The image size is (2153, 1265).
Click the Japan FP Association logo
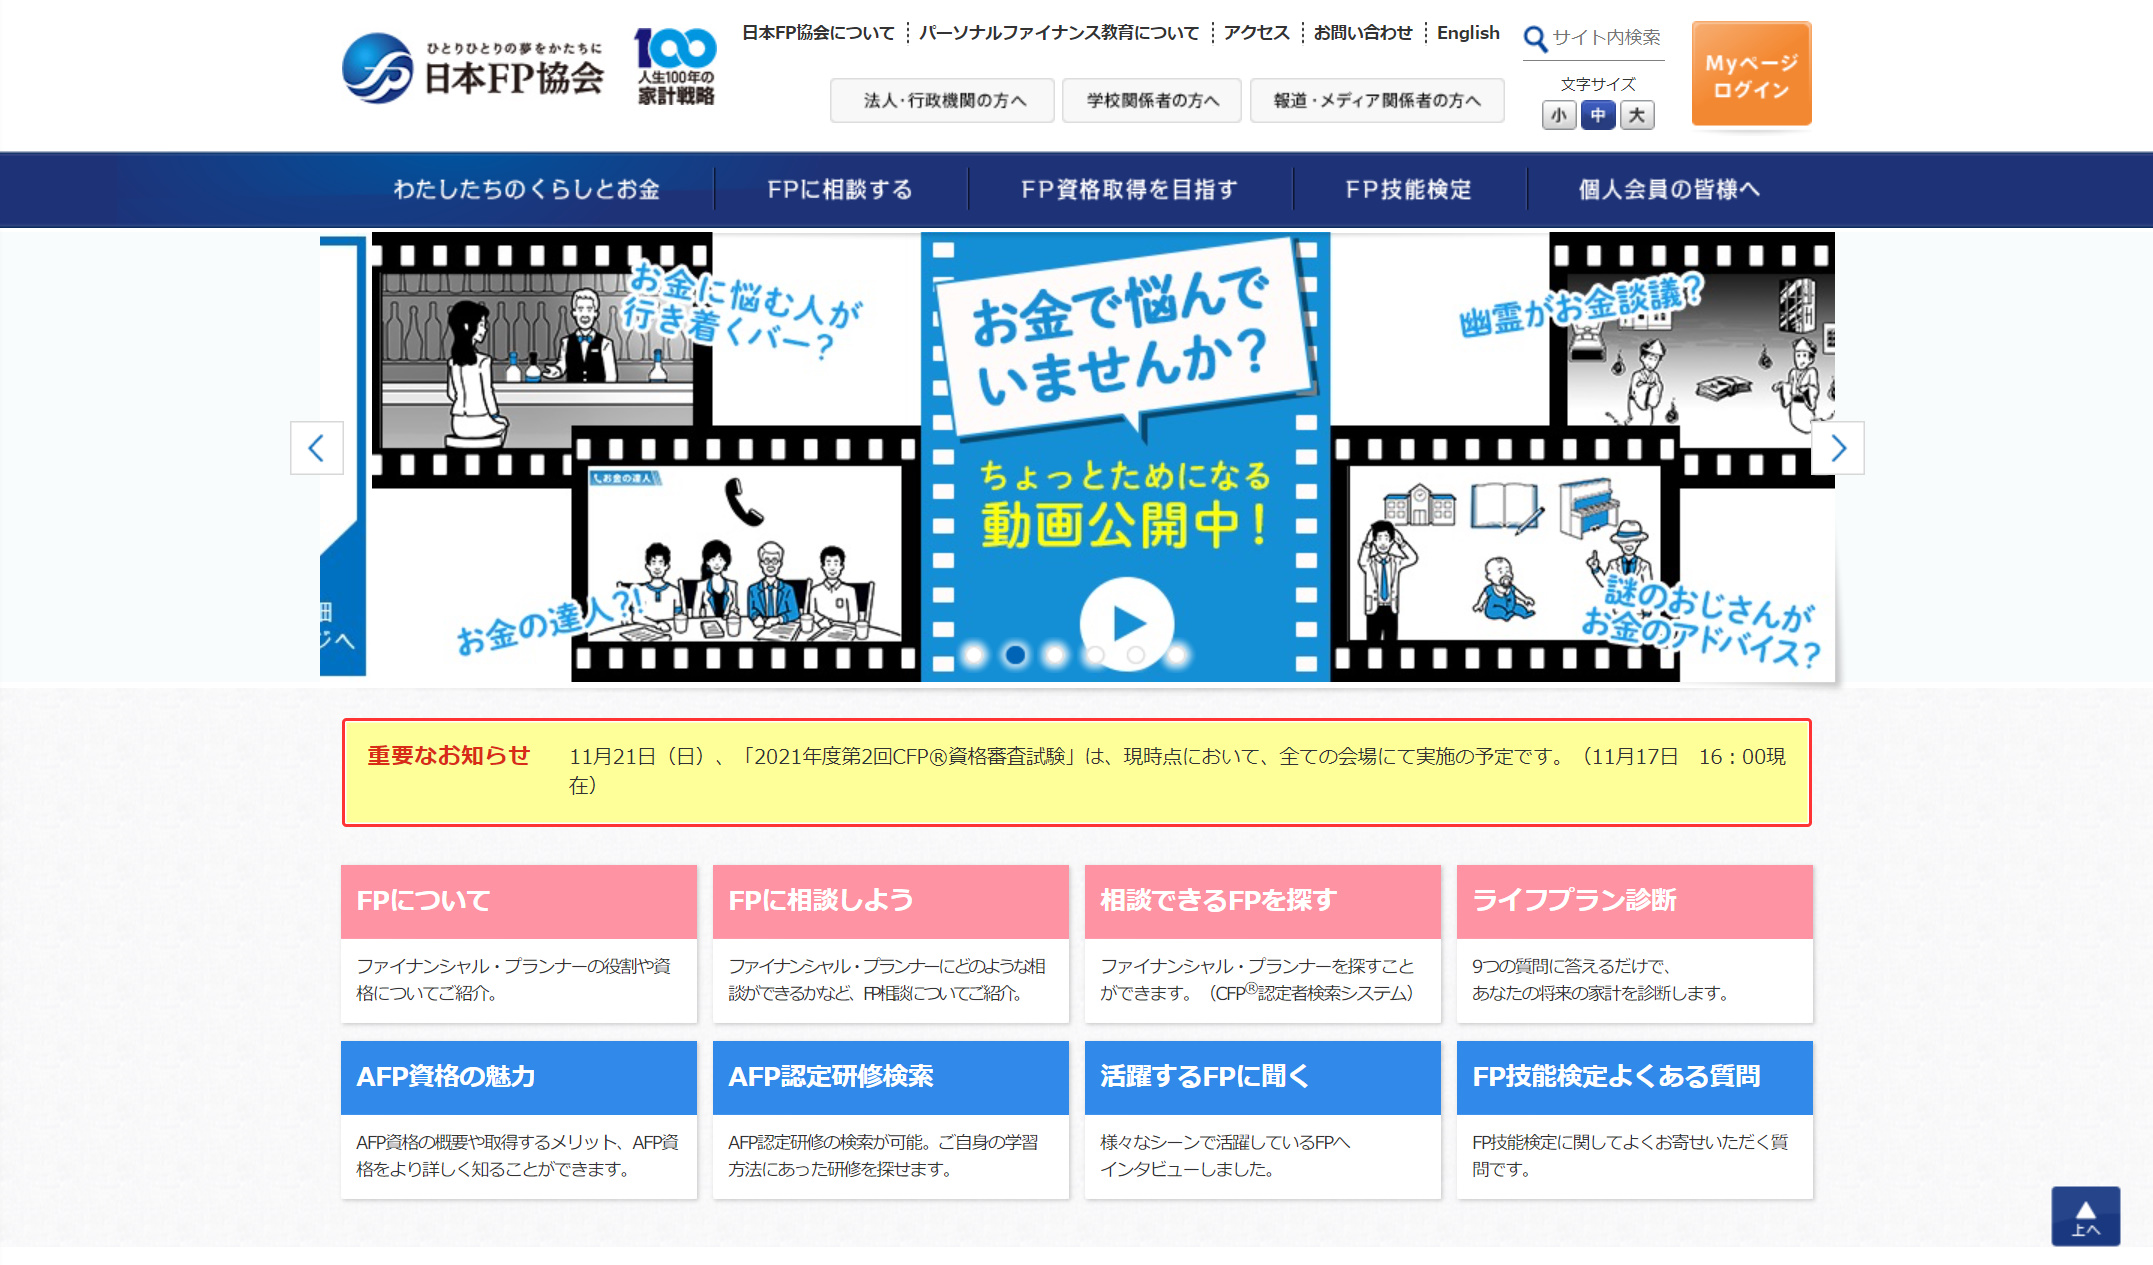click(473, 69)
